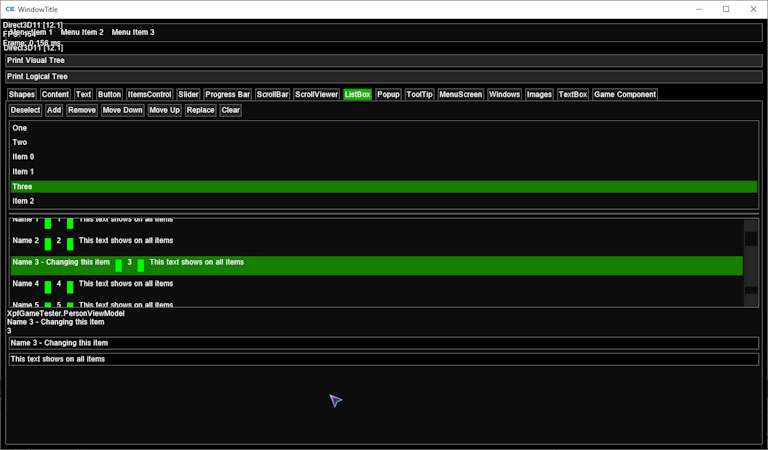Switch to the Shapes tab
This screenshot has height=450, width=768.
tap(22, 95)
